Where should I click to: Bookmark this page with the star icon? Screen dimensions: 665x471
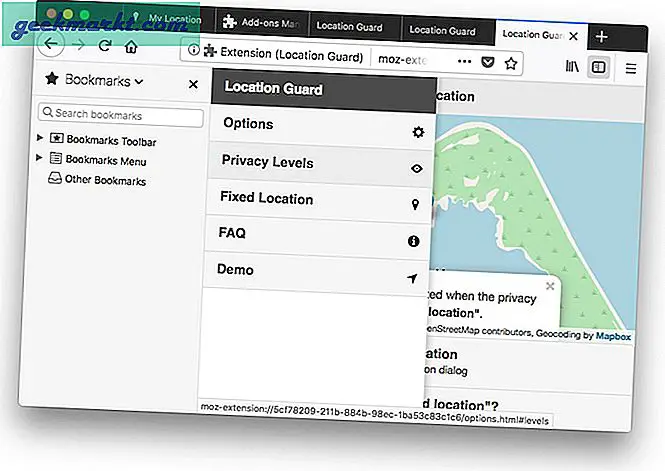coord(511,63)
